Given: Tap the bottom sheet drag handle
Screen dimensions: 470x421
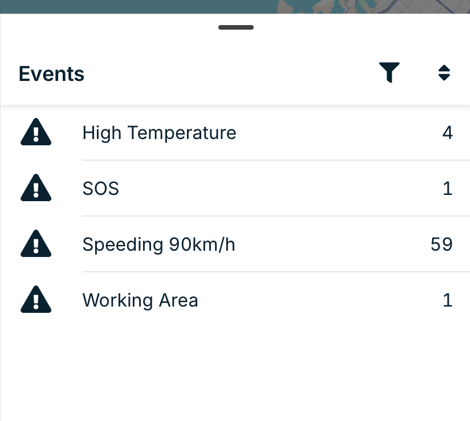Looking at the screenshot, I should [x=236, y=27].
